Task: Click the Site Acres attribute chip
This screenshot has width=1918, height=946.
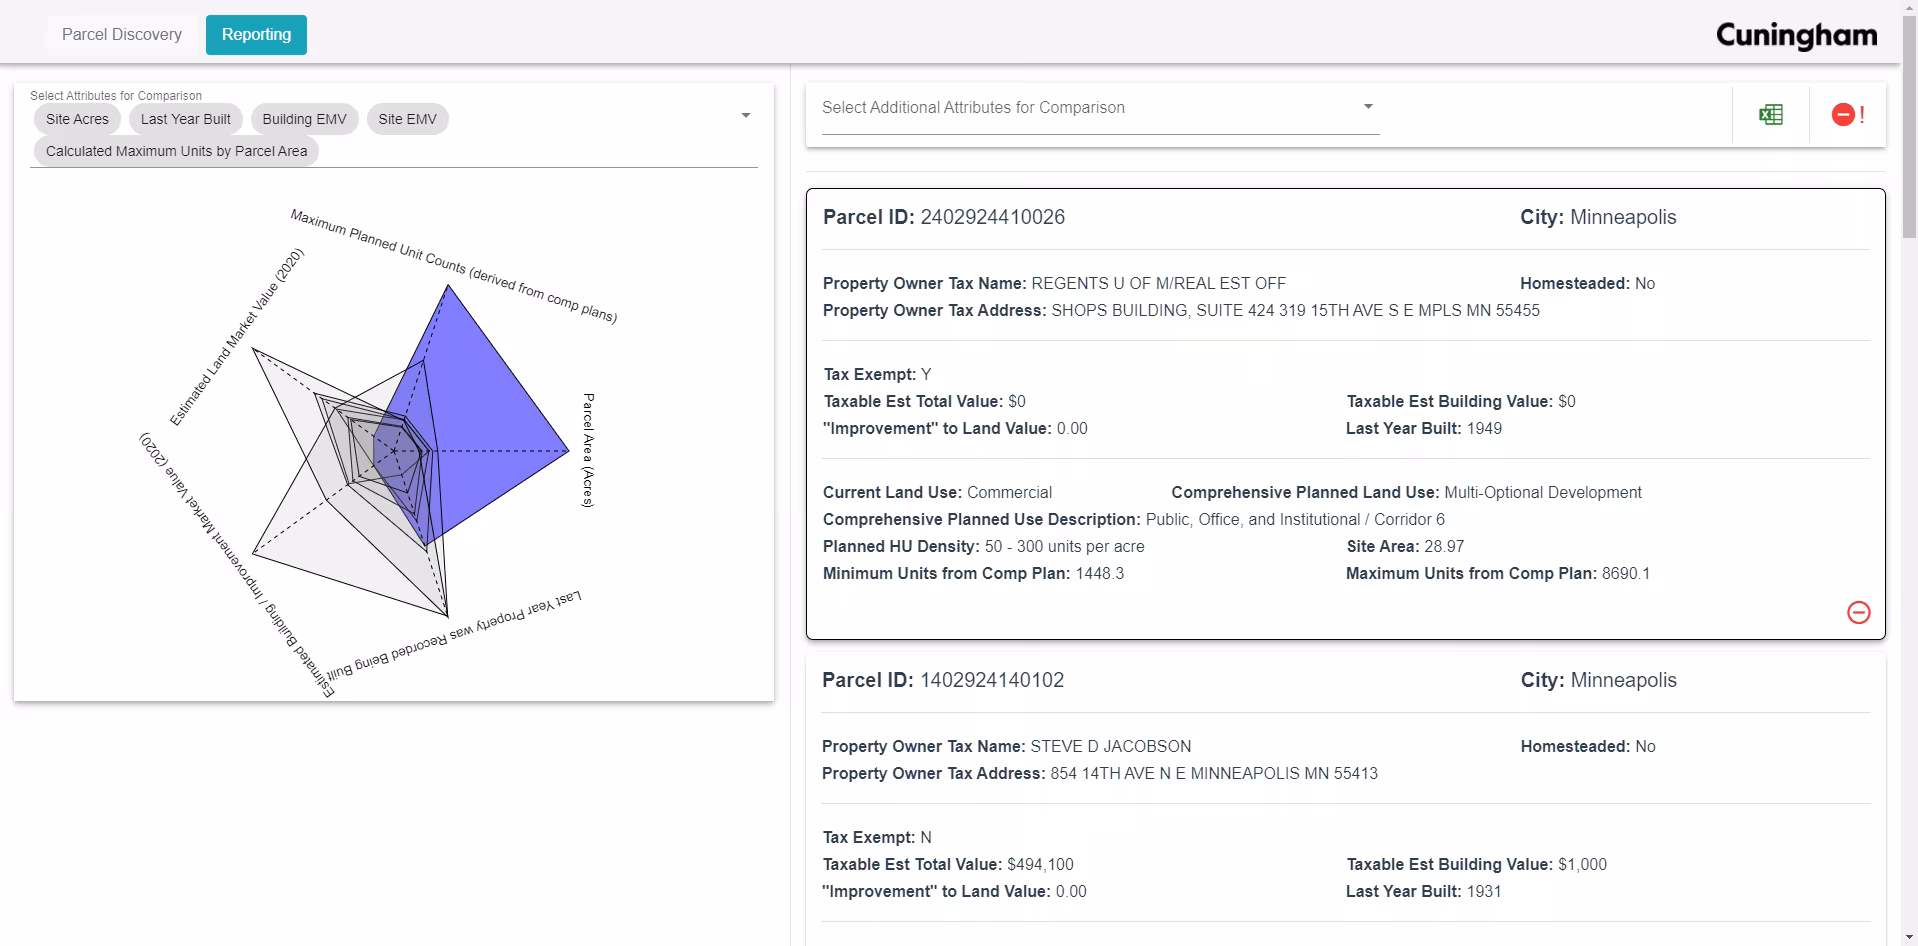Action: (77, 119)
